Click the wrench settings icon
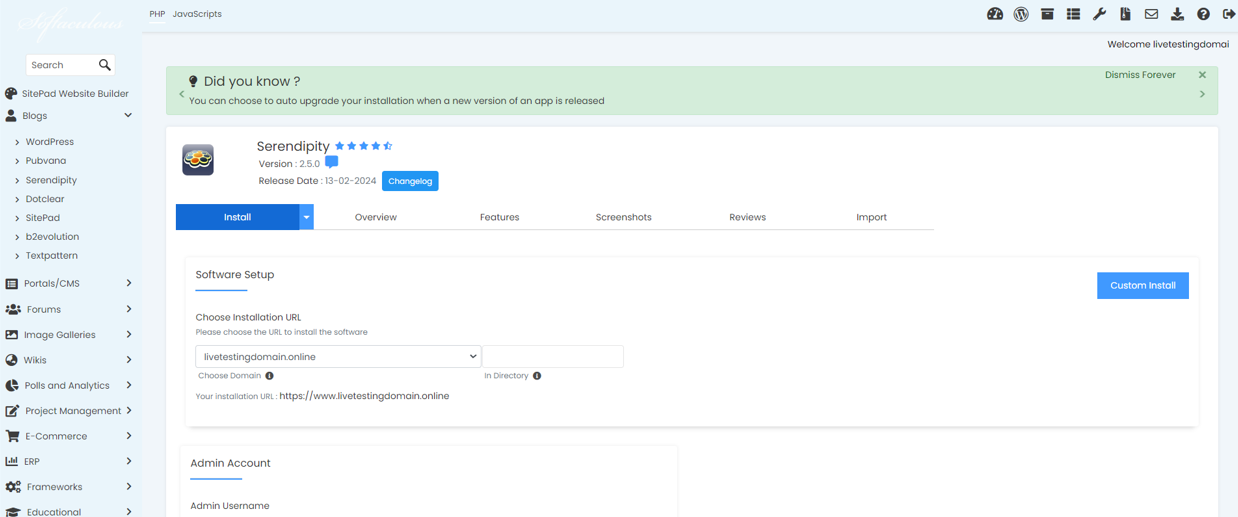Image resolution: width=1238 pixels, height=517 pixels. click(x=1099, y=14)
